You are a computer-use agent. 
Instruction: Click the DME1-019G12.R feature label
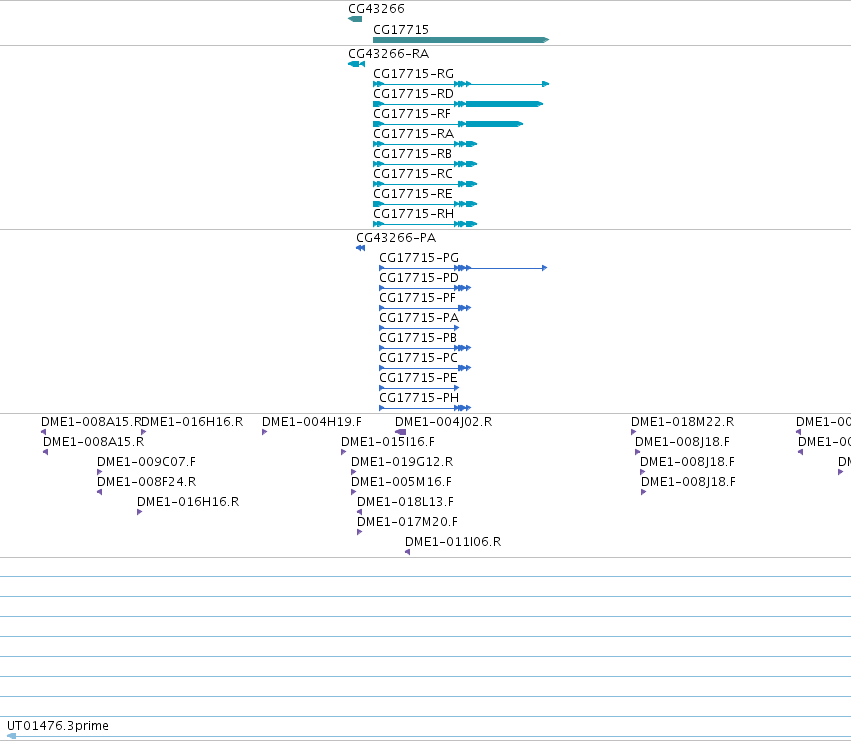[x=402, y=463]
